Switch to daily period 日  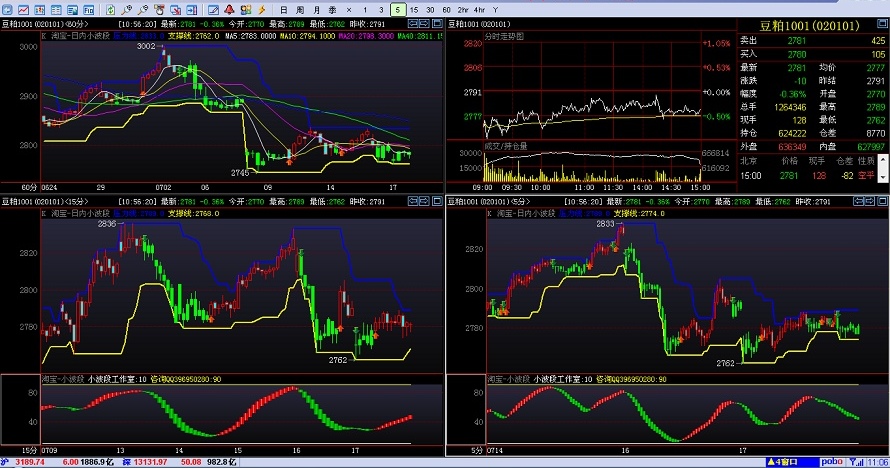coord(284,10)
